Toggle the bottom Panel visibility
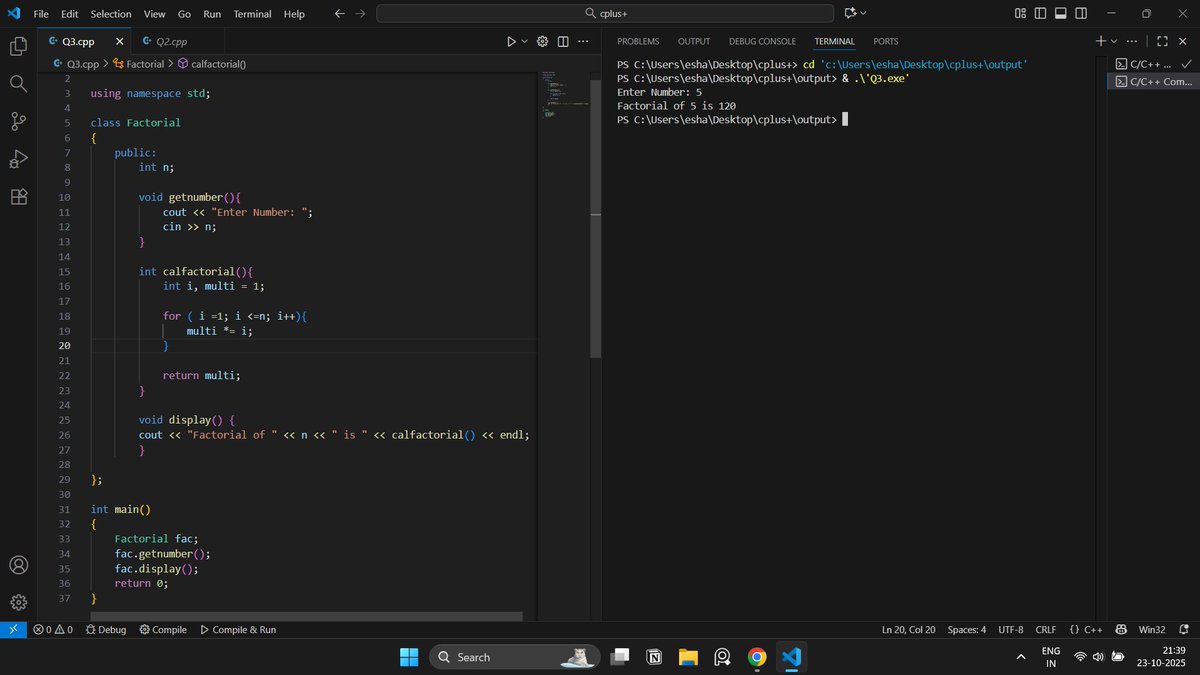The height and width of the screenshot is (675, 1200). tap(1060, 13)
